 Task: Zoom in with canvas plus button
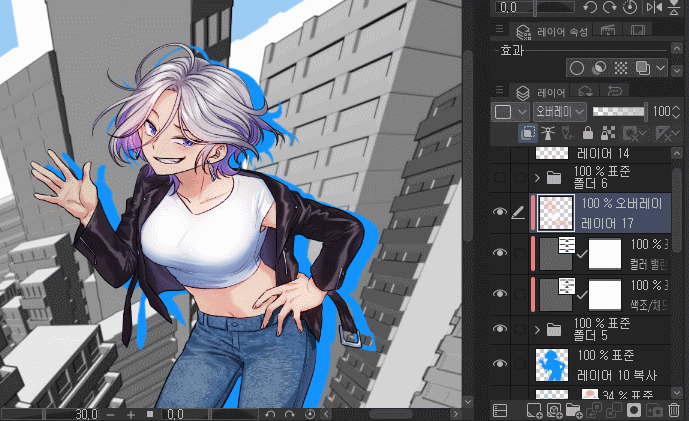tap(131, 414)
